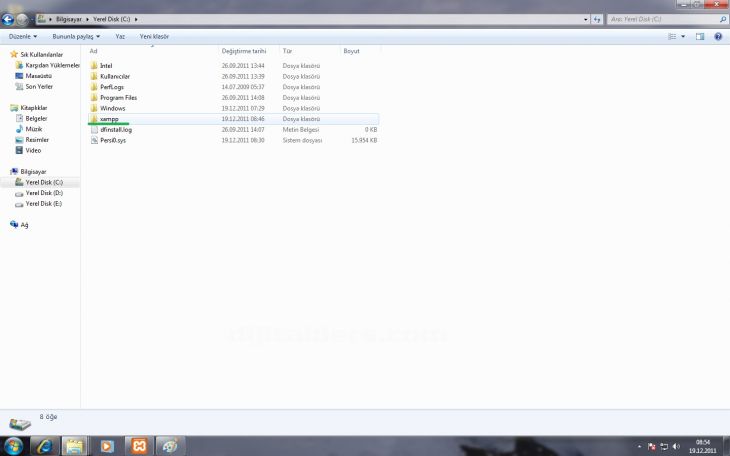Open Masaüstü in favorites

tap(39, 76)
